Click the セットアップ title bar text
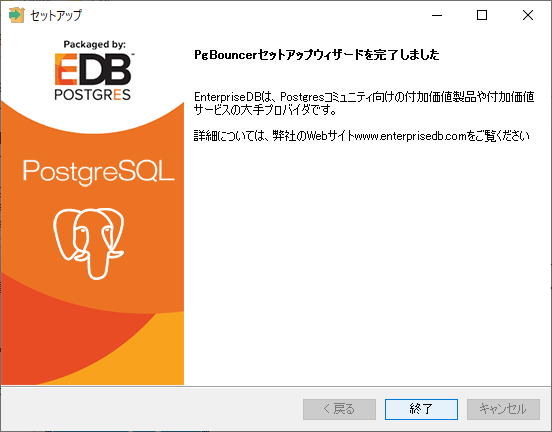Image resolution: width=552 pixels, height=432 pixels. [56, 15]
